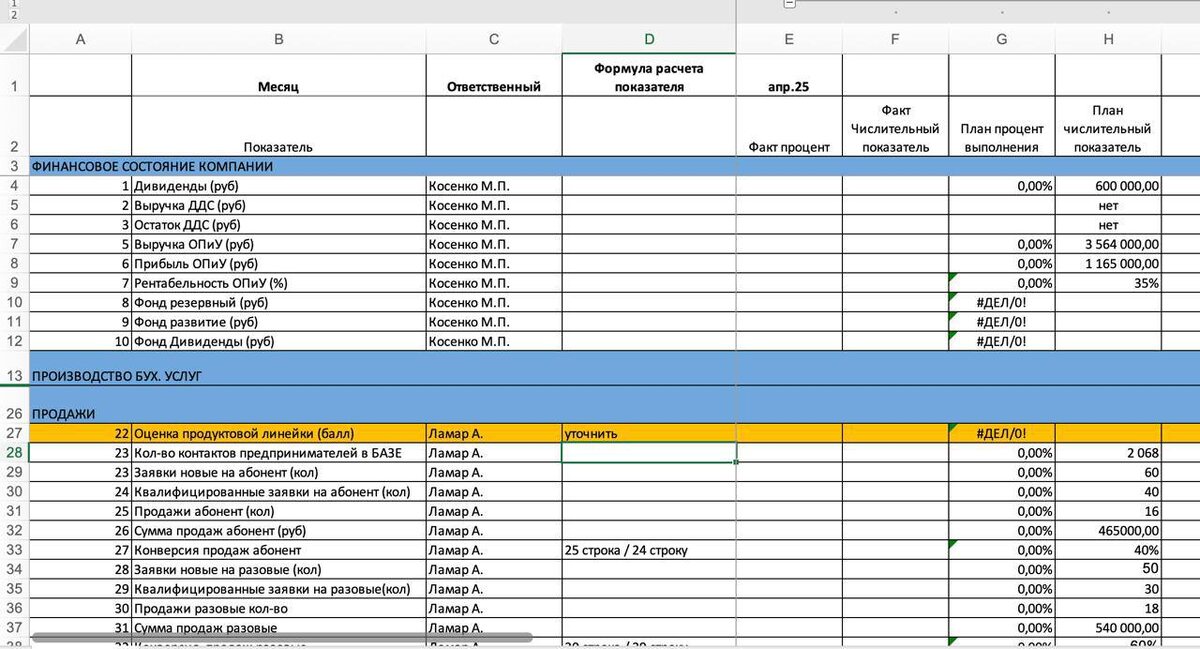Image resolution: width=1200 pixels, height=649 pixels.
Task: Click 'План процент выполнения' header cell
Action: 1002,126
